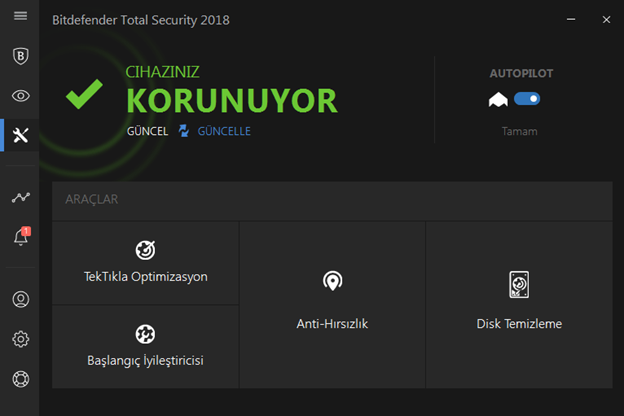Screen dimensions: 624x416
Task: Click the ARAÇLAR section header
Action: 92,199
